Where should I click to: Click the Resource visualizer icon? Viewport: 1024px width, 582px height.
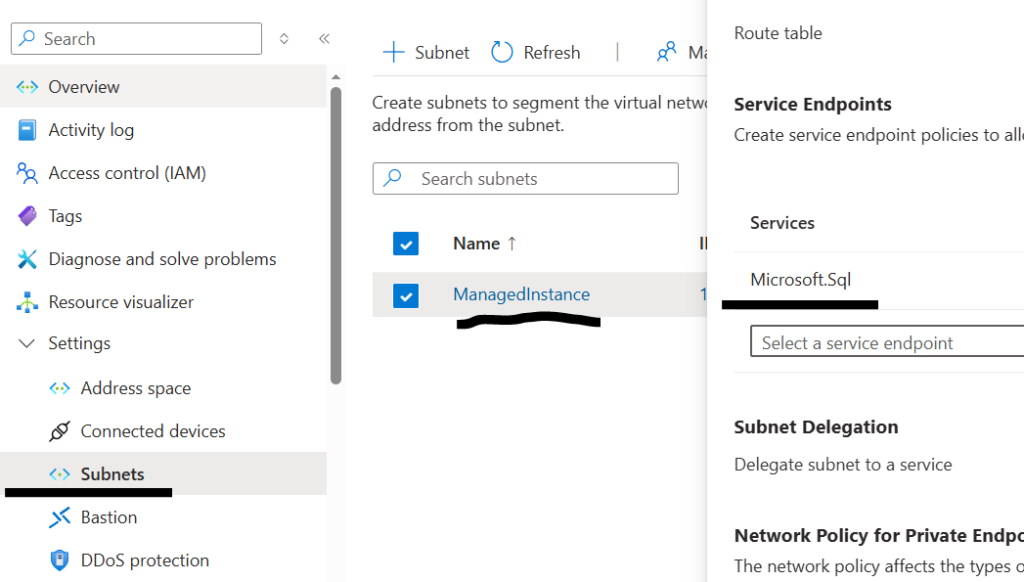click(27, 302)
